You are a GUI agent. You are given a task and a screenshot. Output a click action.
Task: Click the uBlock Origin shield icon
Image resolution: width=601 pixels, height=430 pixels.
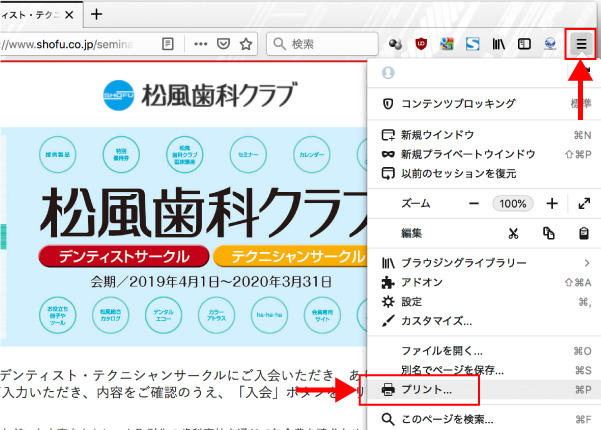click(x=421, y=44)
